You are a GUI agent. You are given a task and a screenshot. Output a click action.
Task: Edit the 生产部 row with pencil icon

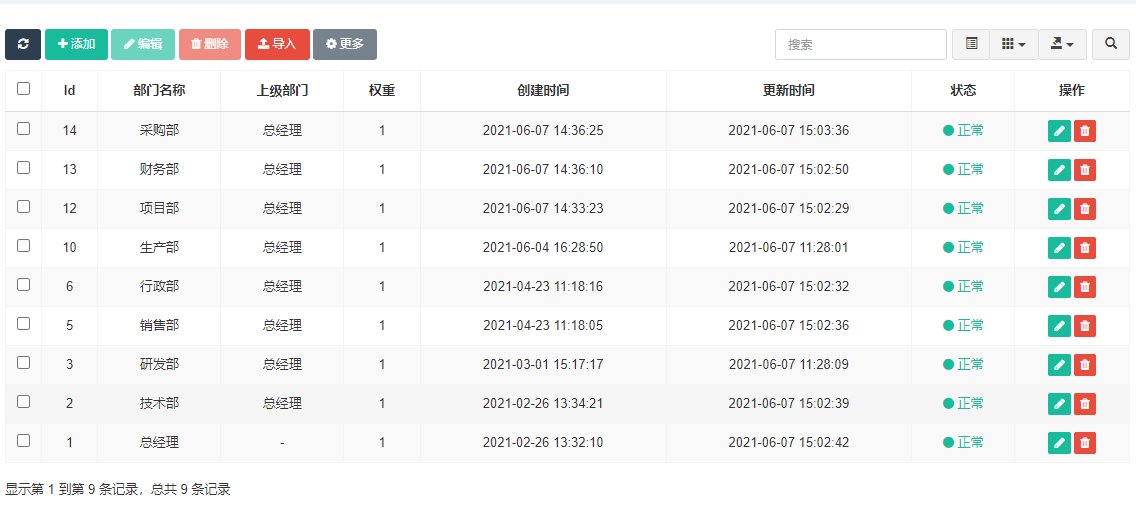(x=1059, y=248)
